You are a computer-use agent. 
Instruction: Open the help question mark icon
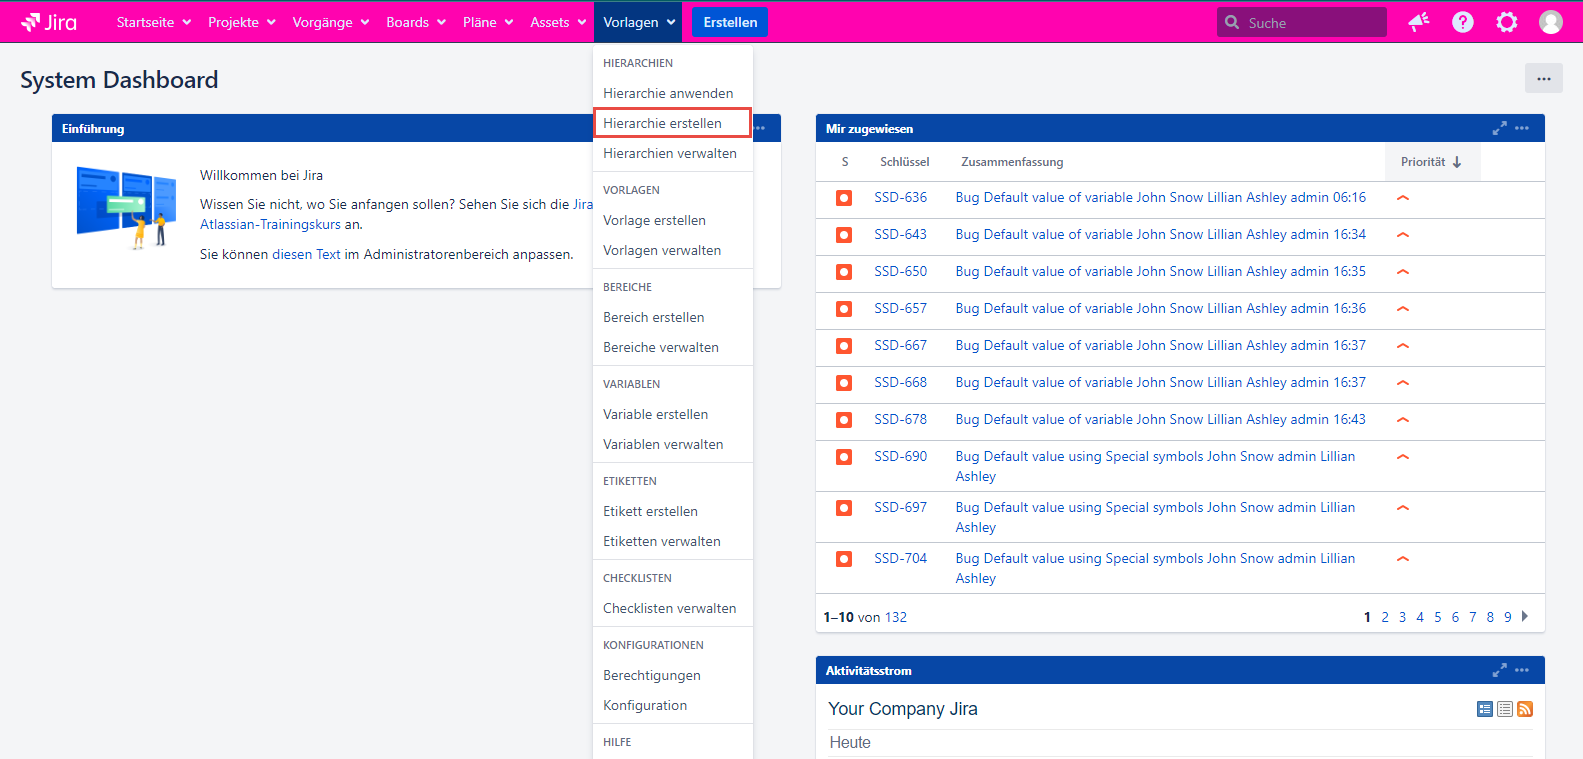pyautogui.click(x=1462, y=22)
